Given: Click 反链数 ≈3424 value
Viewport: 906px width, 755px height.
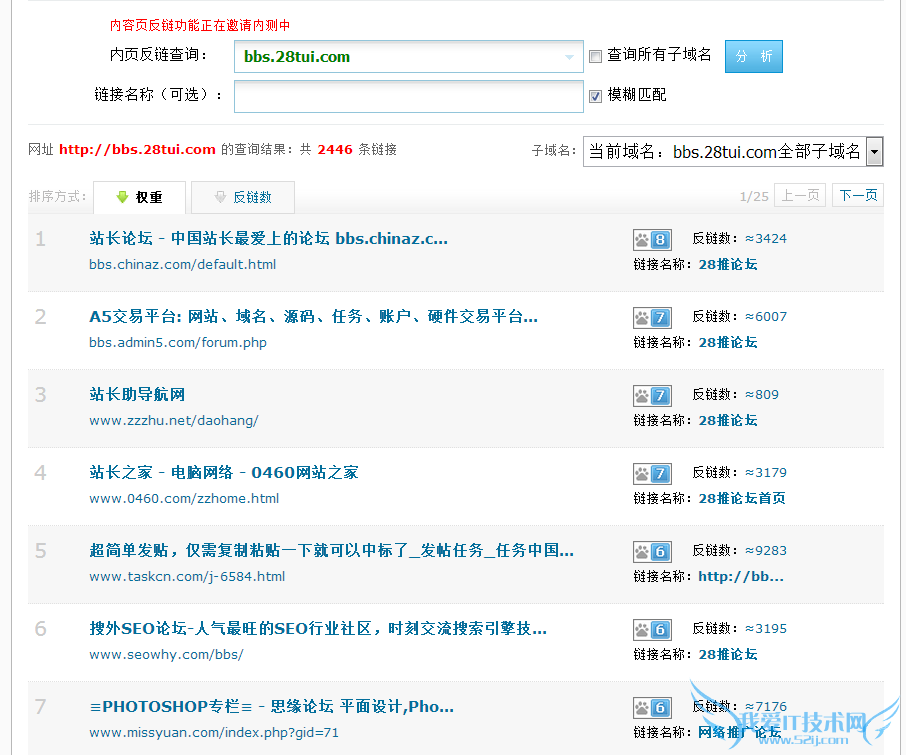Looking at the screenshot, I should point(766,239).
